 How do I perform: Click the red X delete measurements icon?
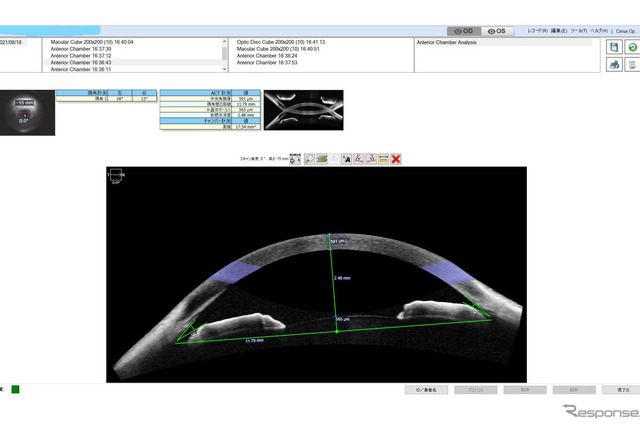[x=396, y=159]
